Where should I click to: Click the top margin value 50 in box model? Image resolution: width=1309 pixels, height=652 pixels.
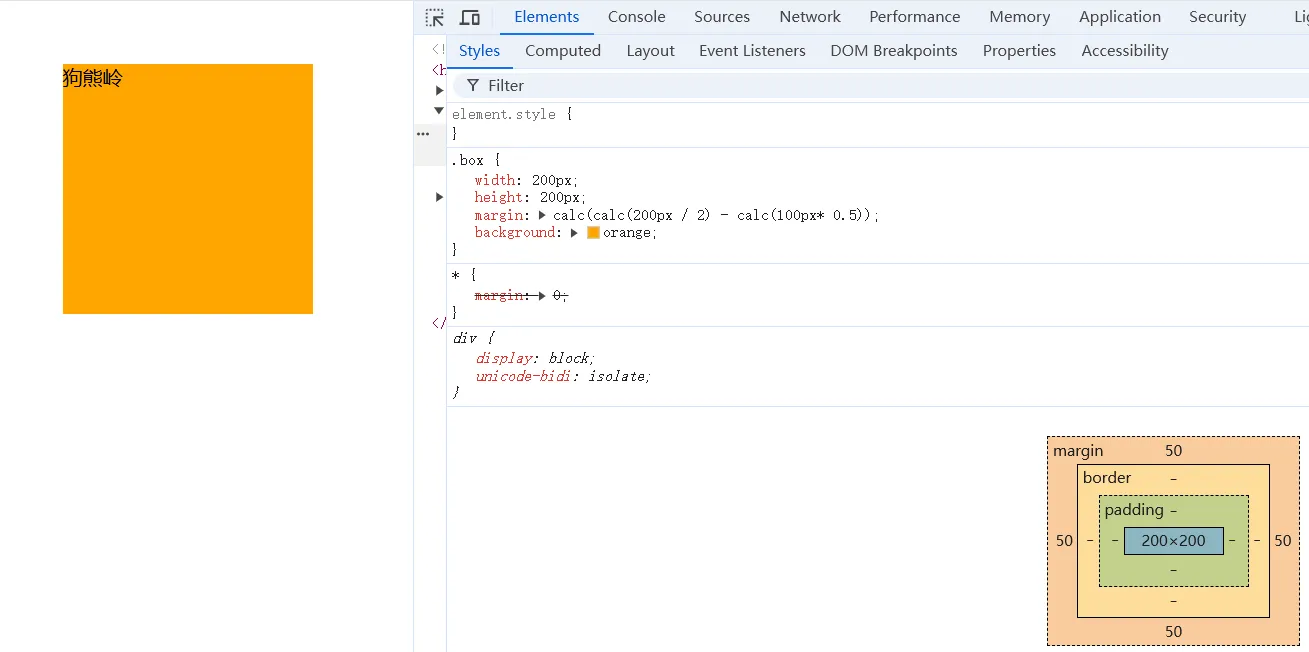tap(1174, 451)
